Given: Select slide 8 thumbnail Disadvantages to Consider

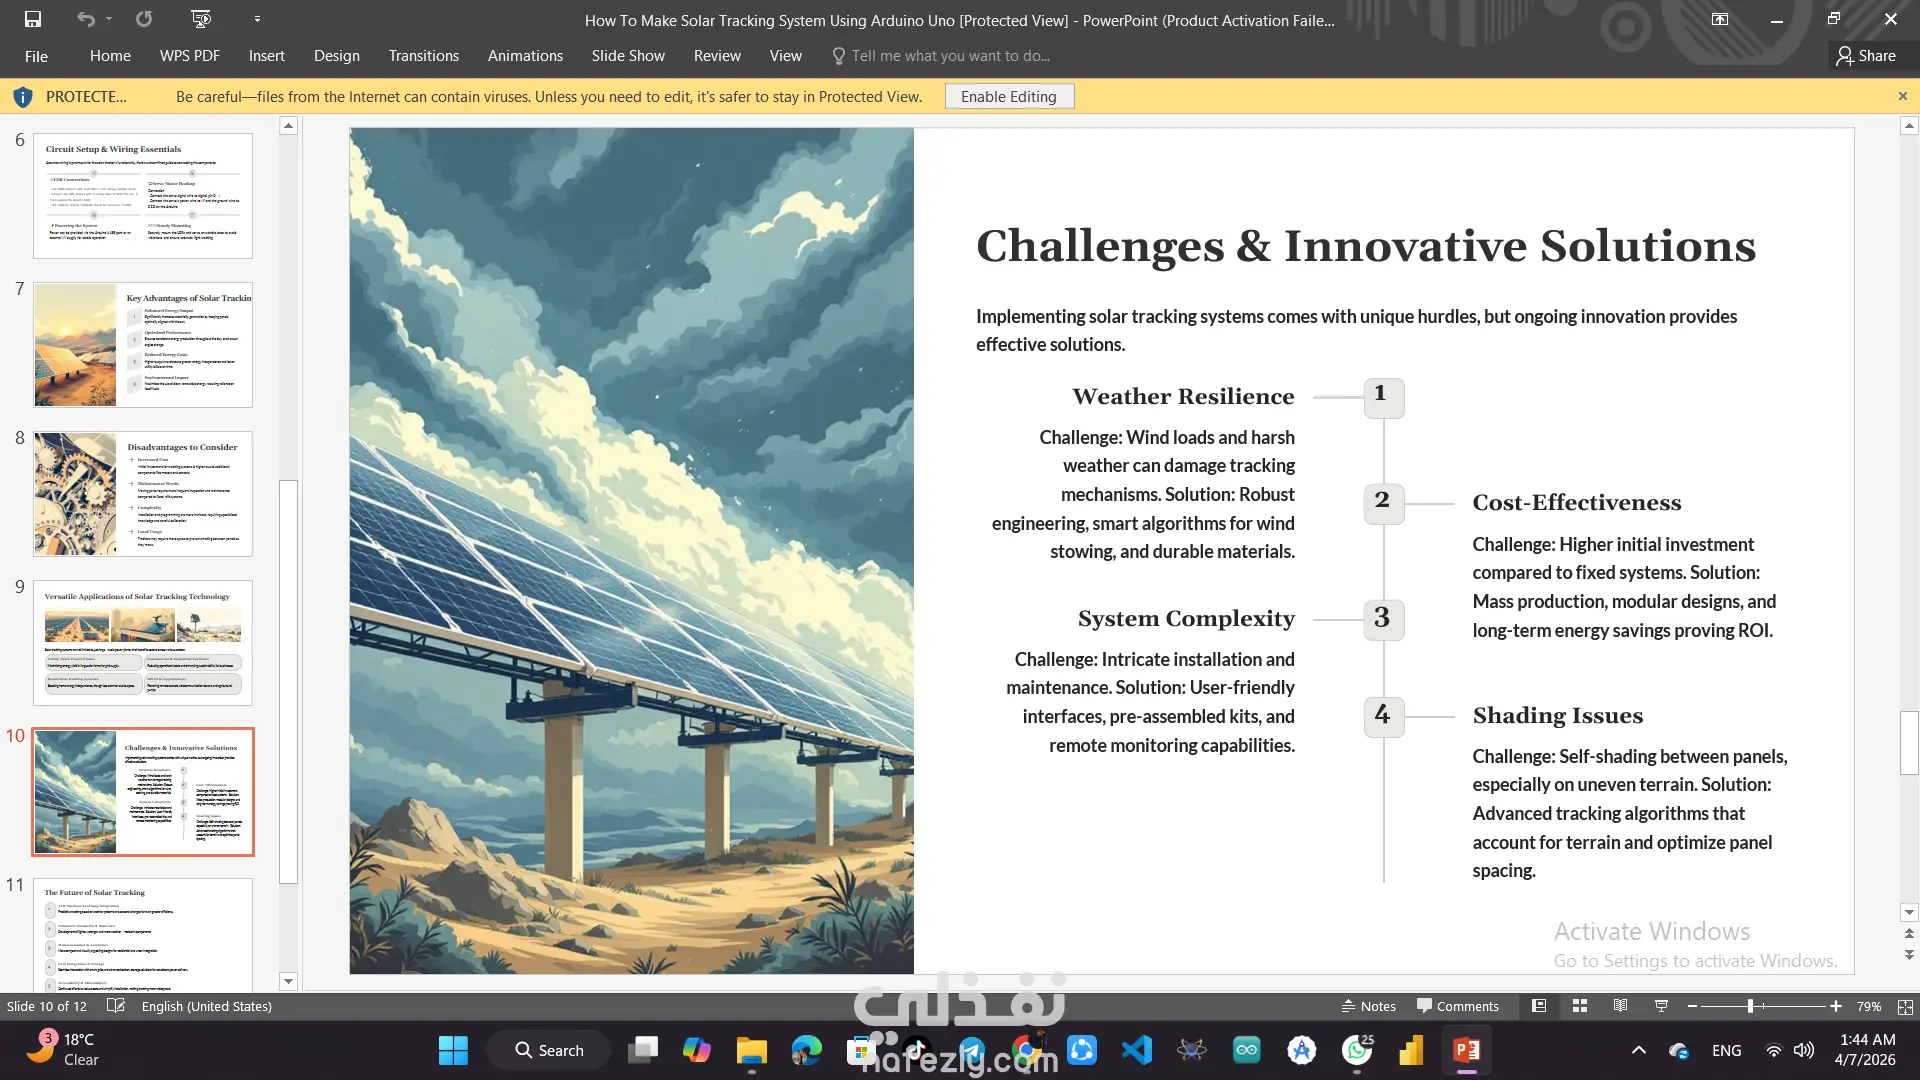Looking at the screenshot, I should pos(143,494).
